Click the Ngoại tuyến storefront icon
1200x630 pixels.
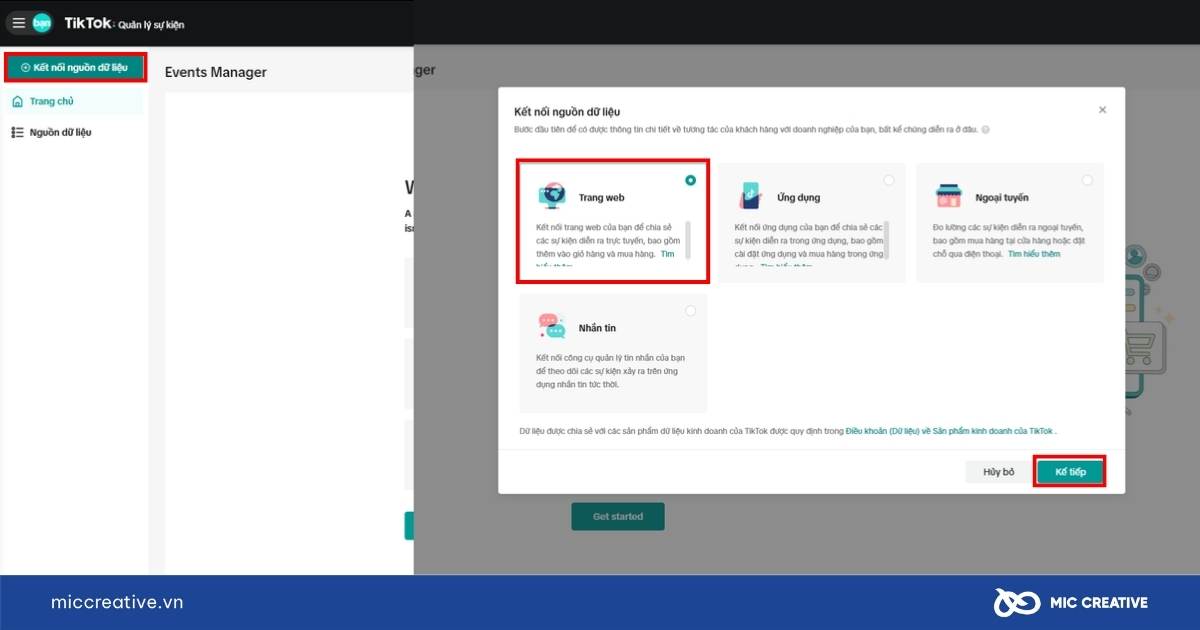949,196
